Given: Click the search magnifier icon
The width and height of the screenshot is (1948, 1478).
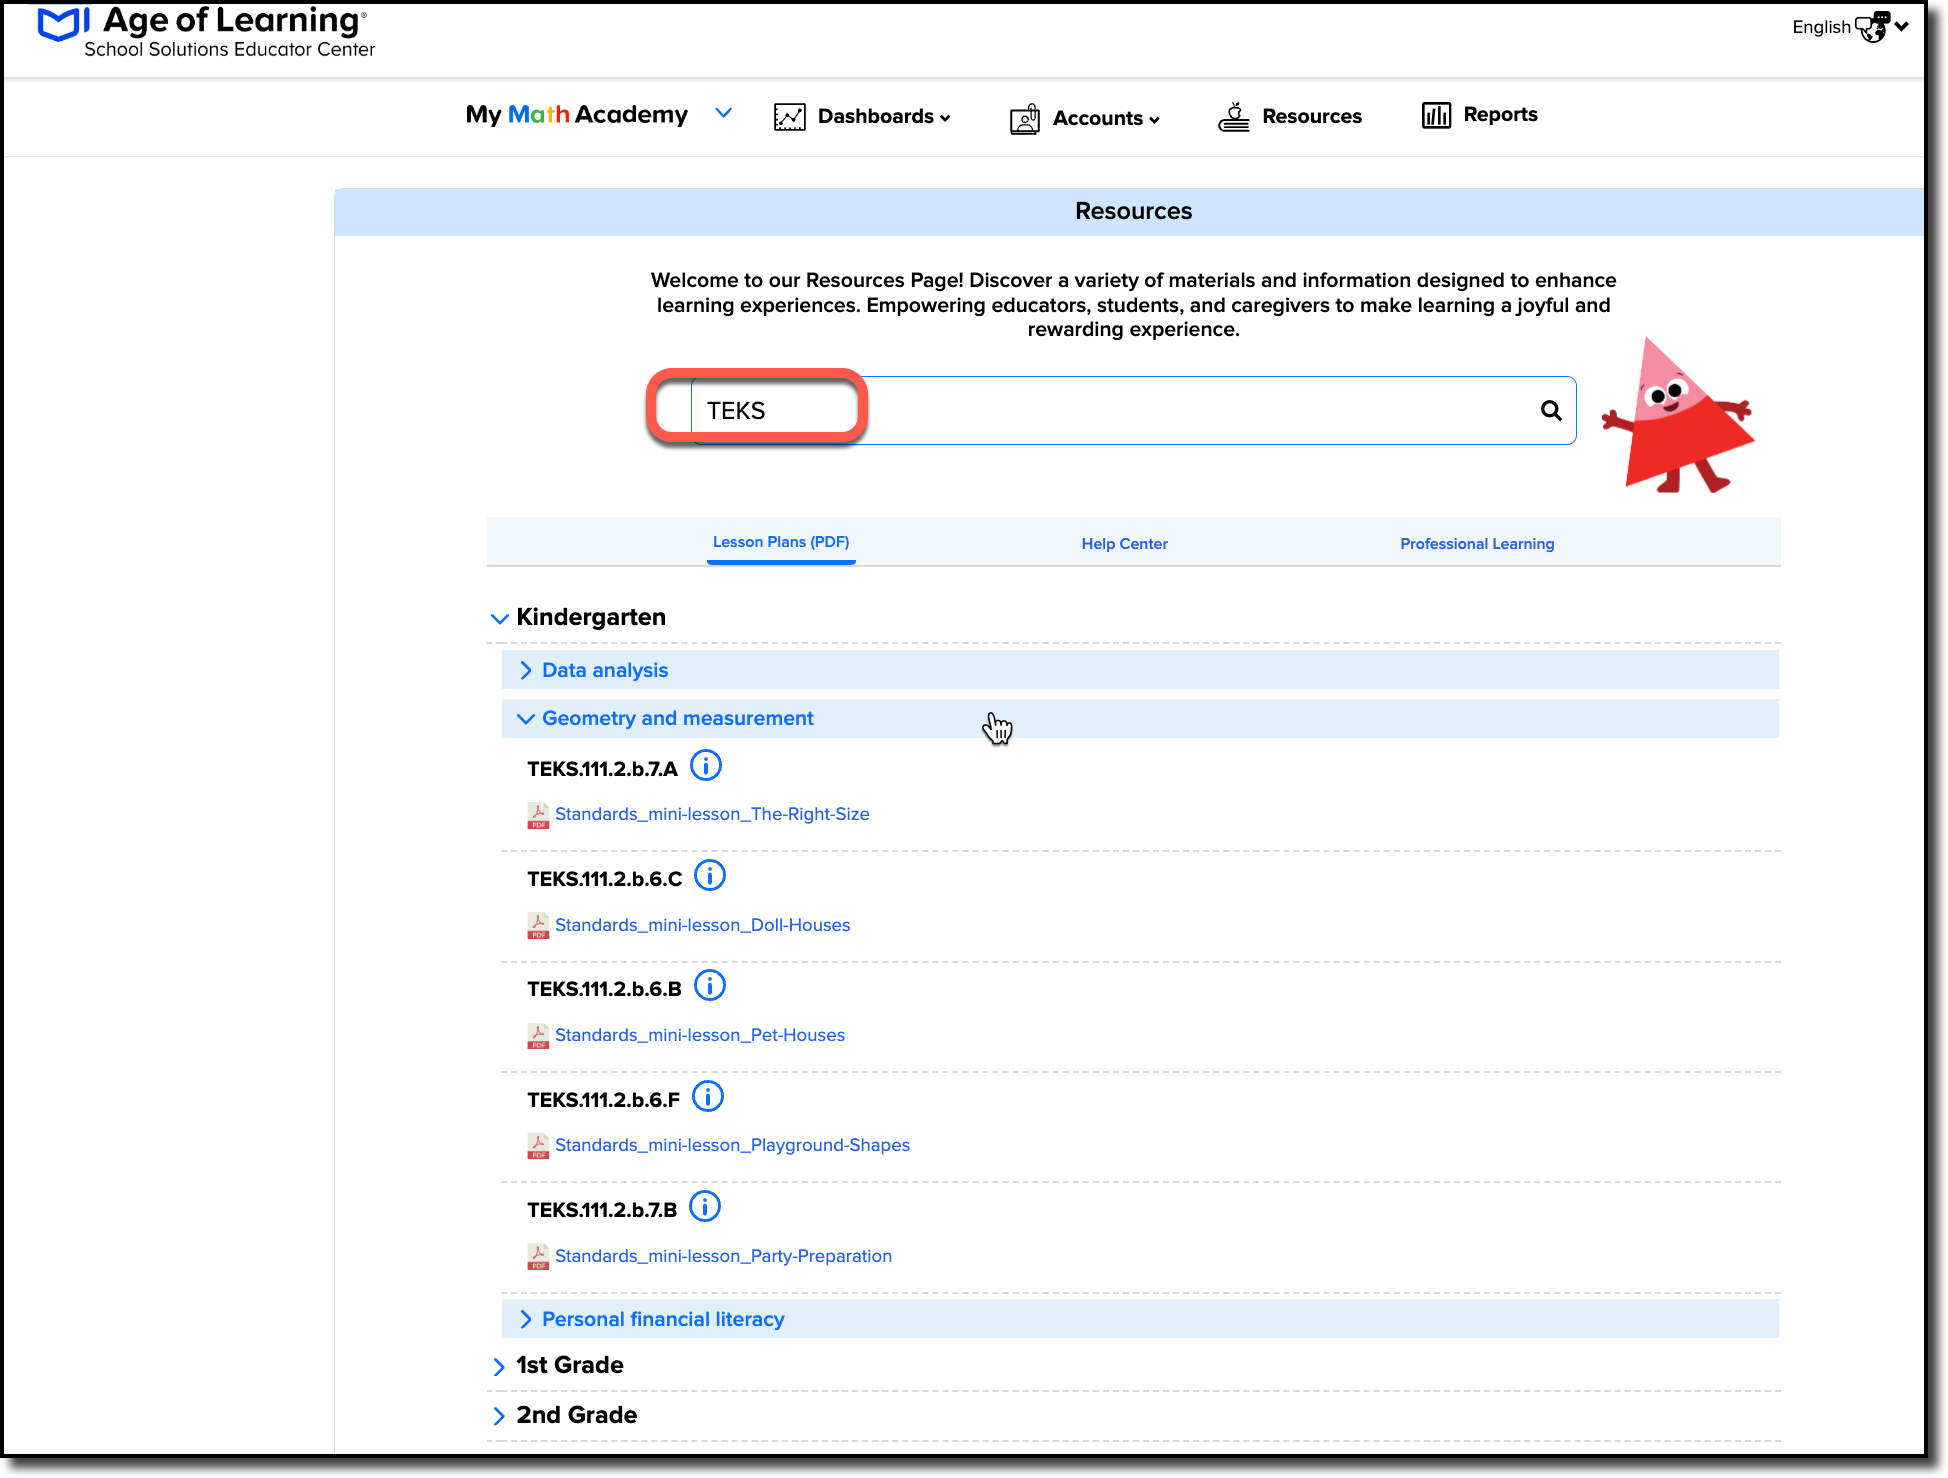Looking at the screenshot, I should point(1551,410).
